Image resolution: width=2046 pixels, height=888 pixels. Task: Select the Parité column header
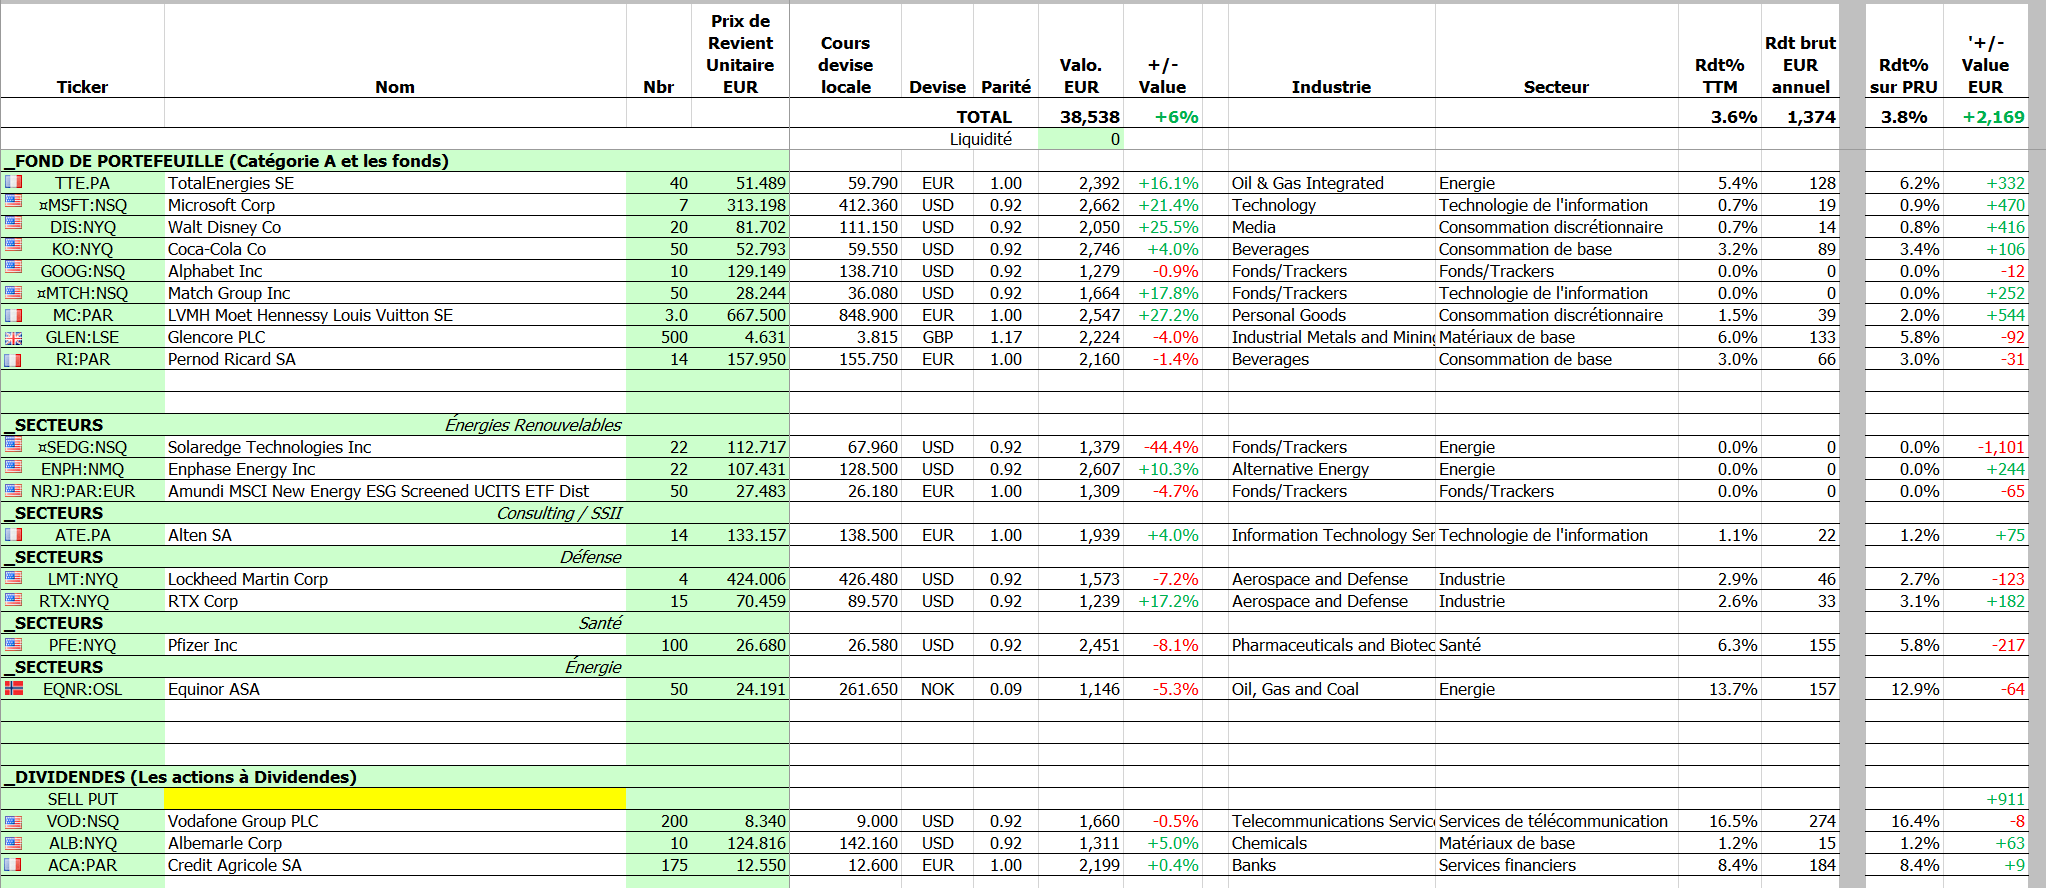[x=1006, y=87]
